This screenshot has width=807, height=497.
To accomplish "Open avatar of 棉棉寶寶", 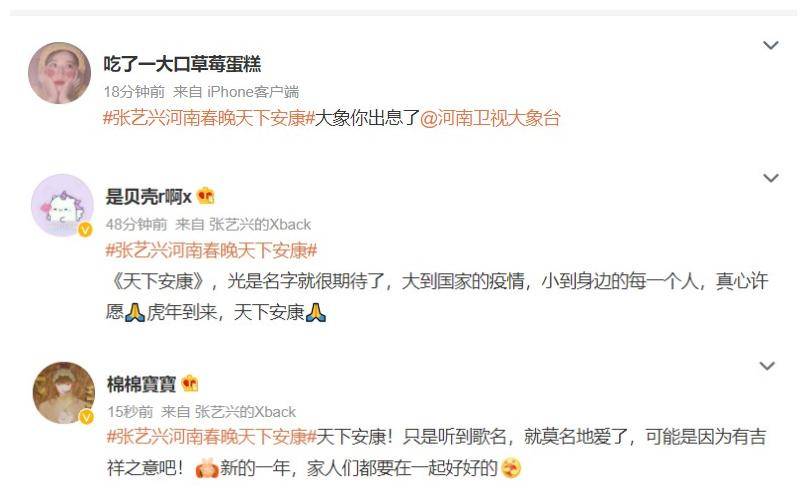I will click(64, 393).
